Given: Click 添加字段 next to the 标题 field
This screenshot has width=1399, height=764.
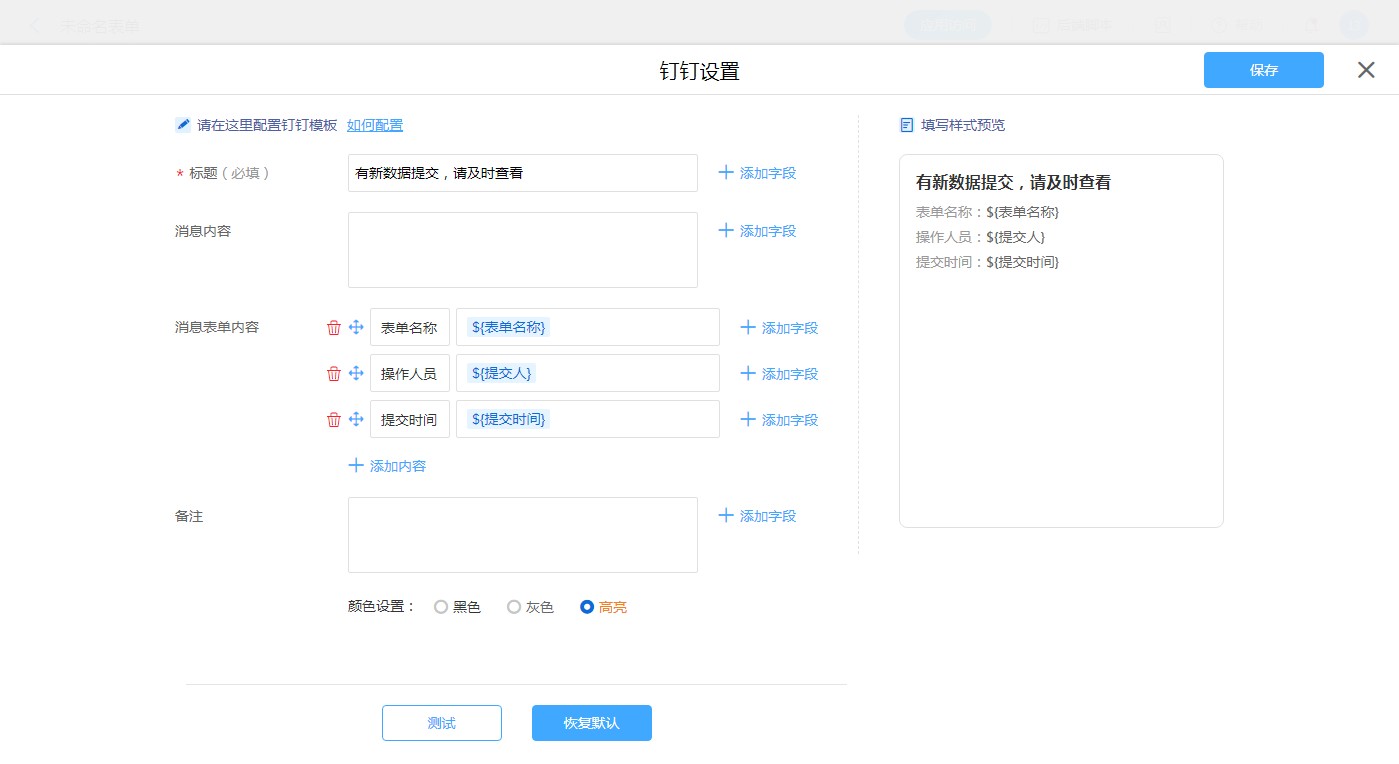Looking at the screenshot, I should point(757,173).
